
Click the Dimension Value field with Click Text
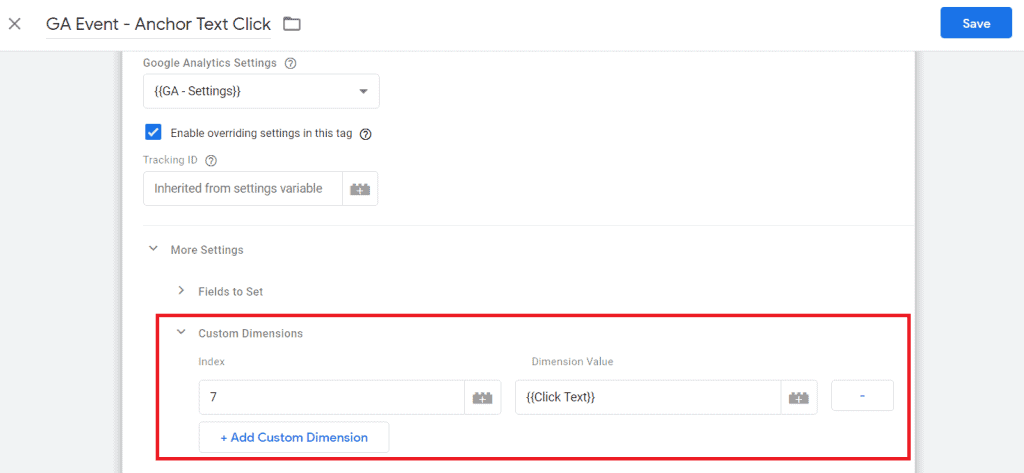point(648,397)
